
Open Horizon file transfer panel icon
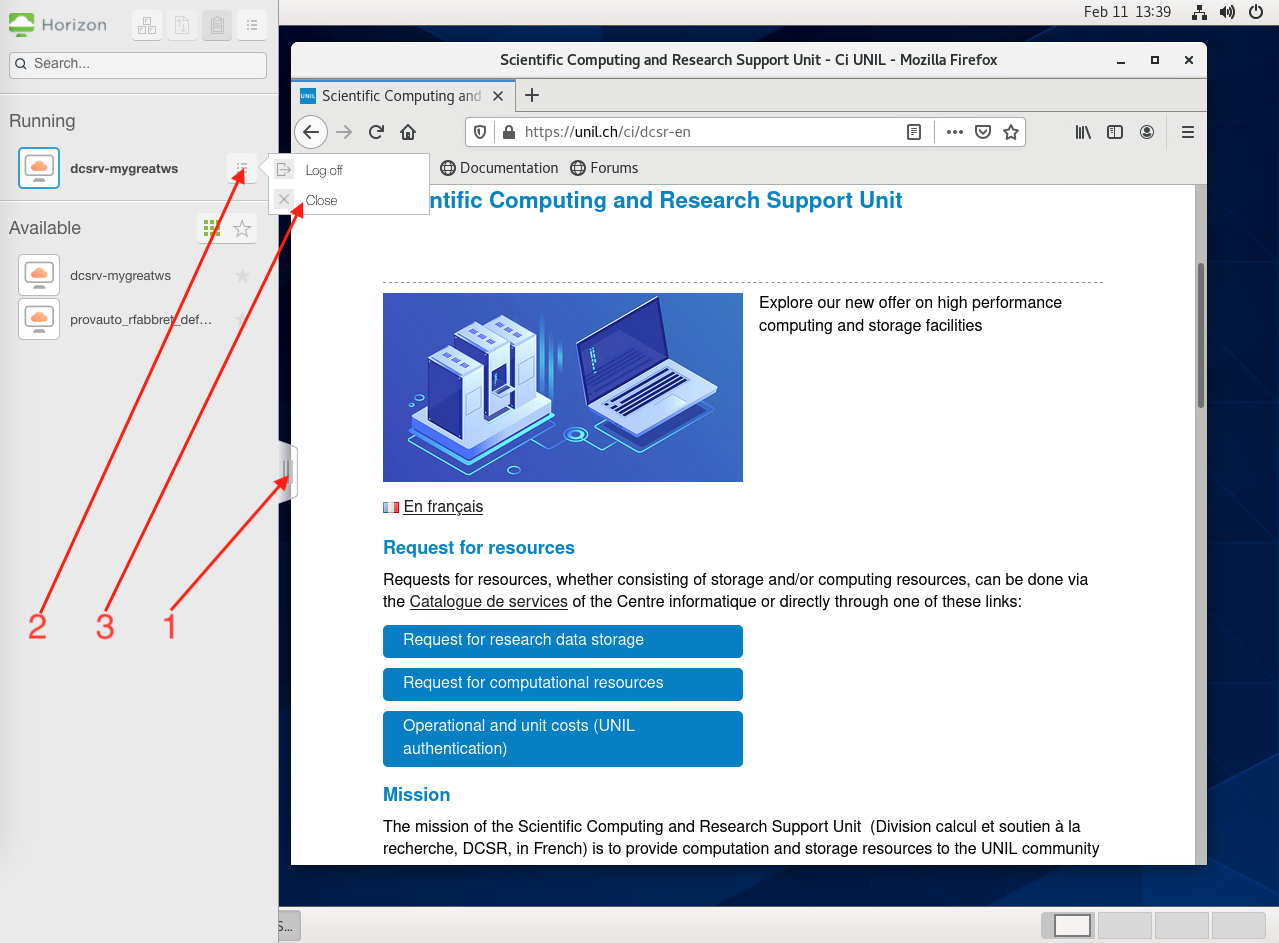coord(182,25)
